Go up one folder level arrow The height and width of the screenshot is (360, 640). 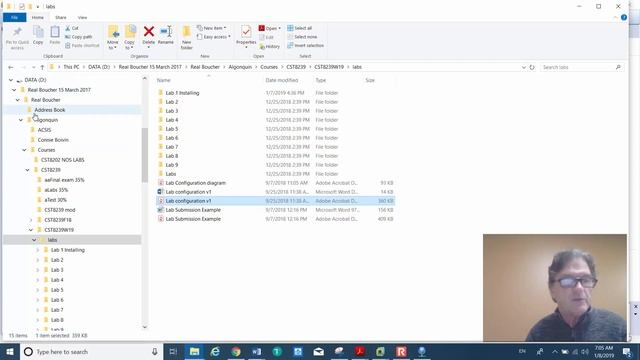coord(42,67)
